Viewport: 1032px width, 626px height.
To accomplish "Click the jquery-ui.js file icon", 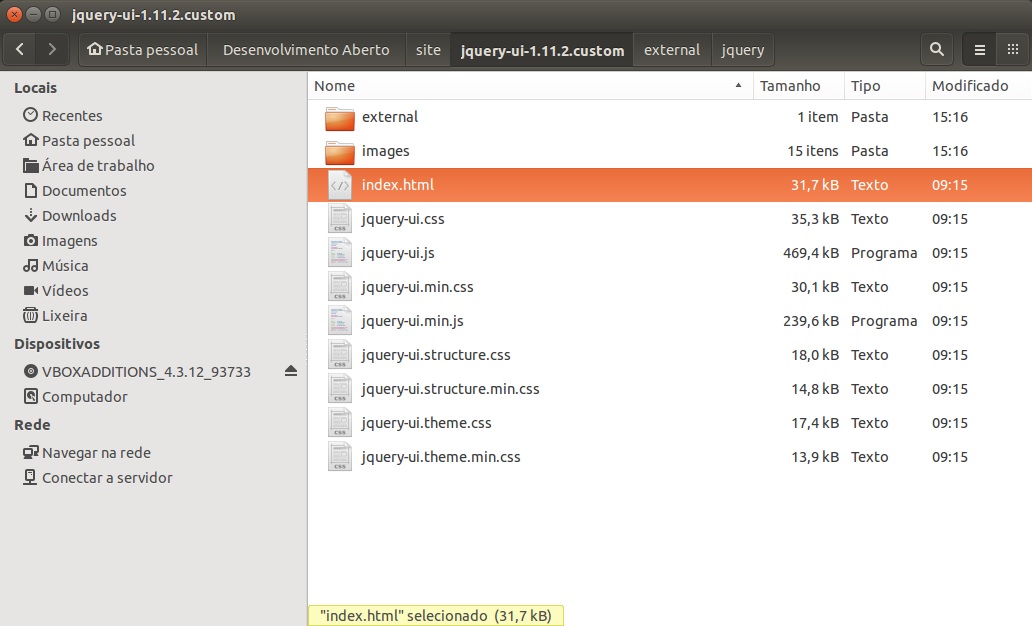I will pyautogui.click(x=340, y=254).
